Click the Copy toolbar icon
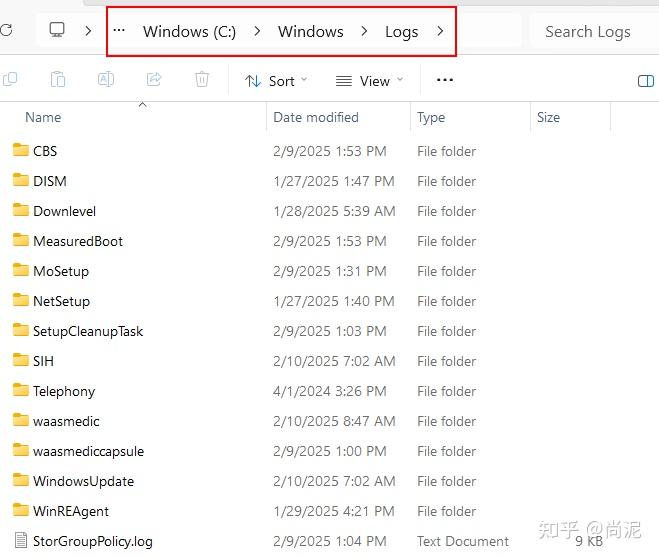This screenshot has height=558, width=659. tap(10, 79)
